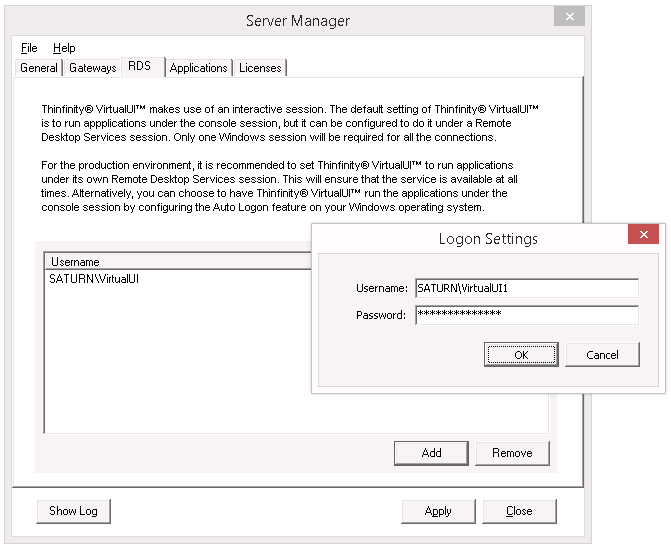Screen dimensions: 671x550
Task: Click the Remove user button
Action: (x=512, y=453)
